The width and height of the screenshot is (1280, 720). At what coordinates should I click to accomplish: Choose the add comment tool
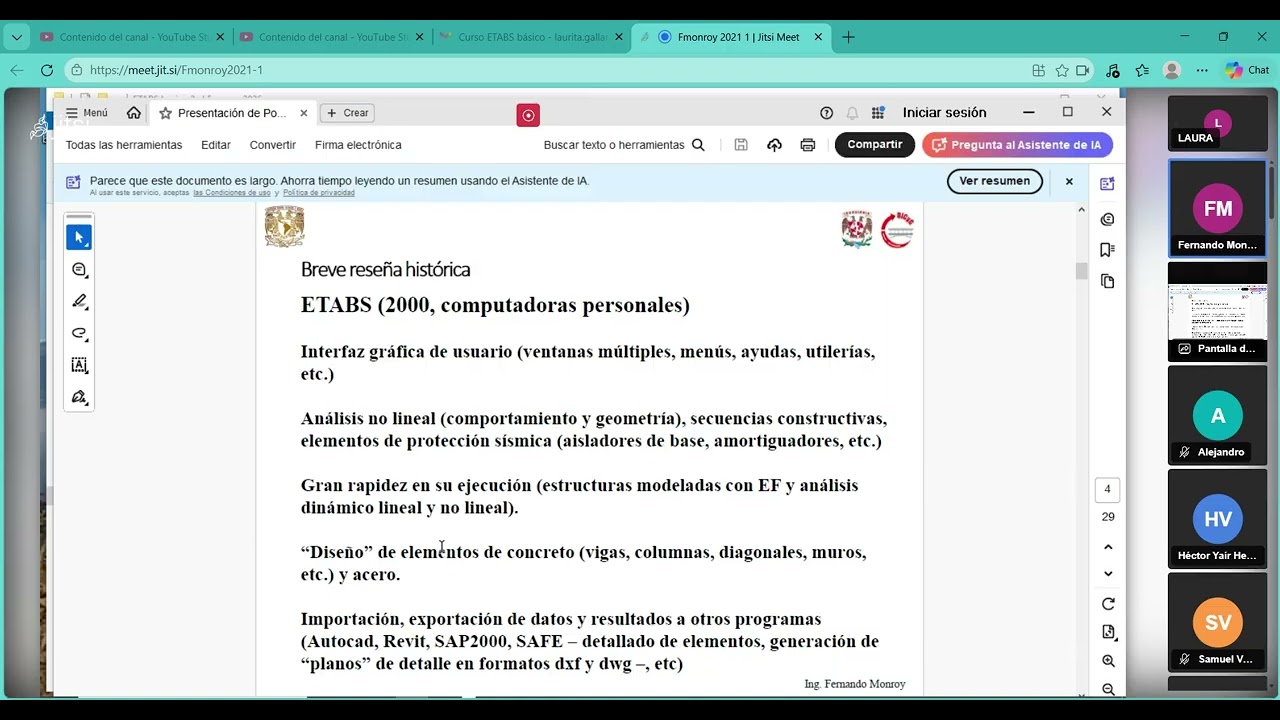tap(79, 270)
